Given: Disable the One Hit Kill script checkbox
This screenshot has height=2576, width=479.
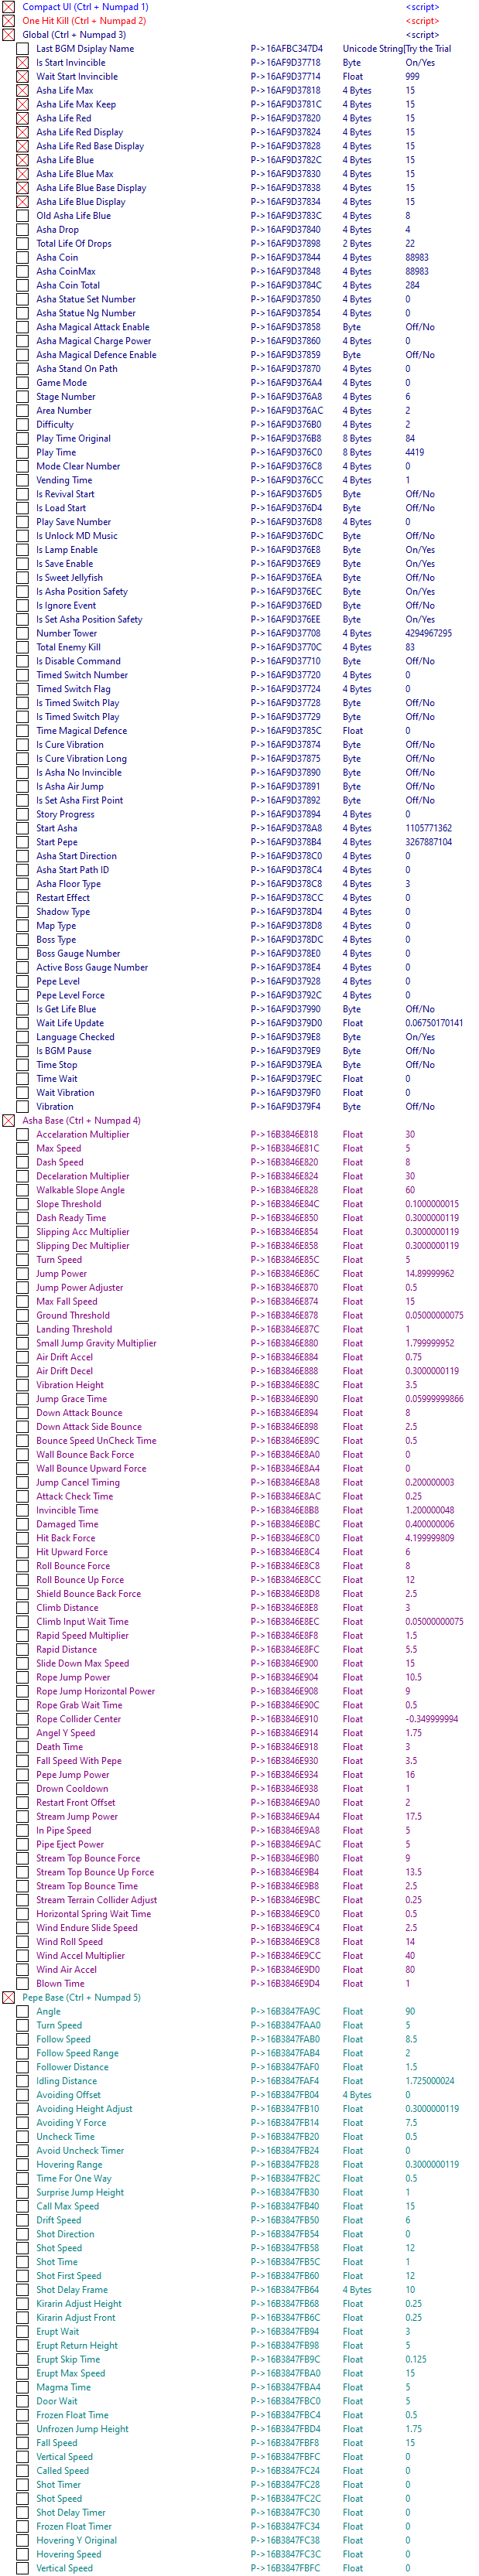Looking at the screenshot, I should (8, 21).
